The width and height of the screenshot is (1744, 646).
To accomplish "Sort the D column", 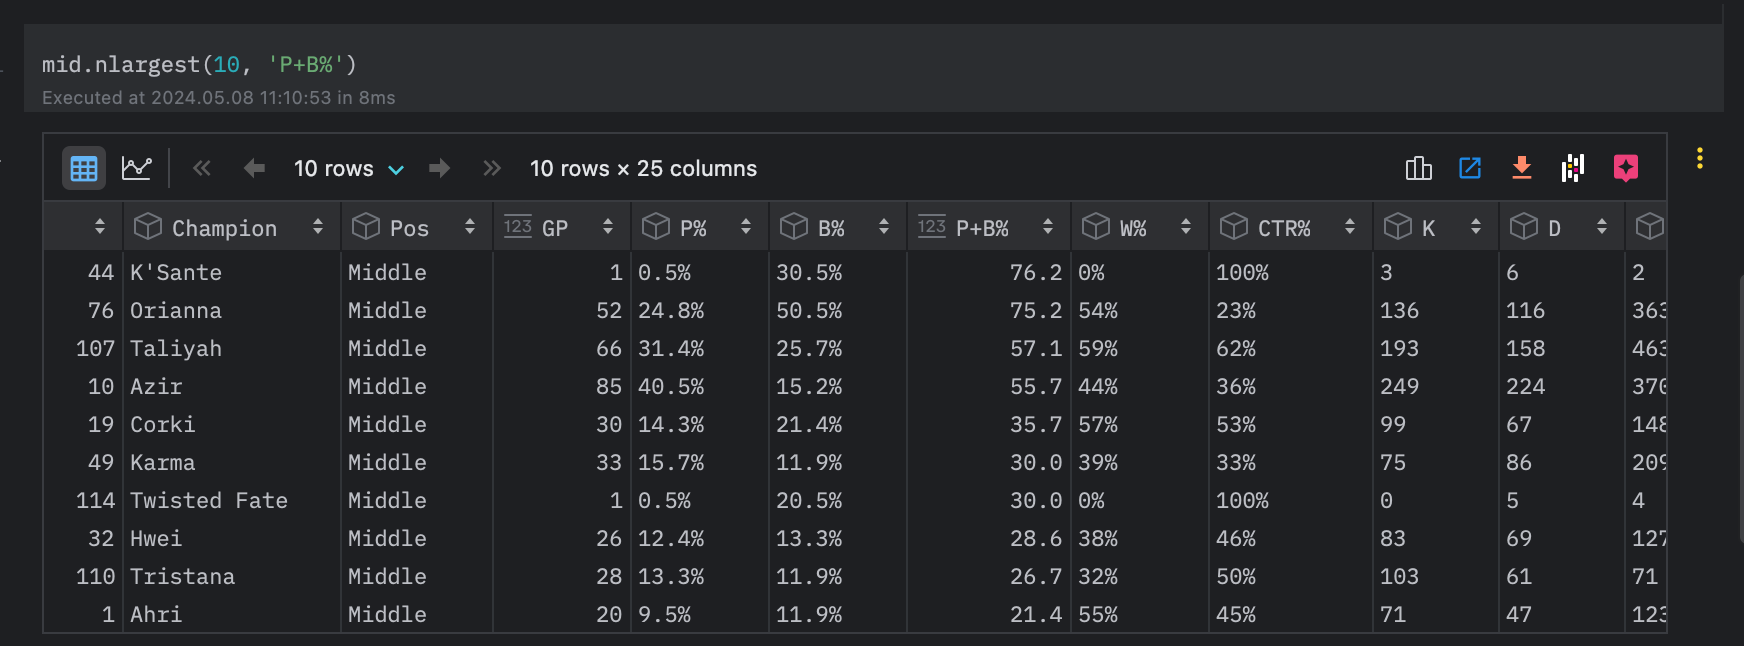I will tap(1602, 227).
